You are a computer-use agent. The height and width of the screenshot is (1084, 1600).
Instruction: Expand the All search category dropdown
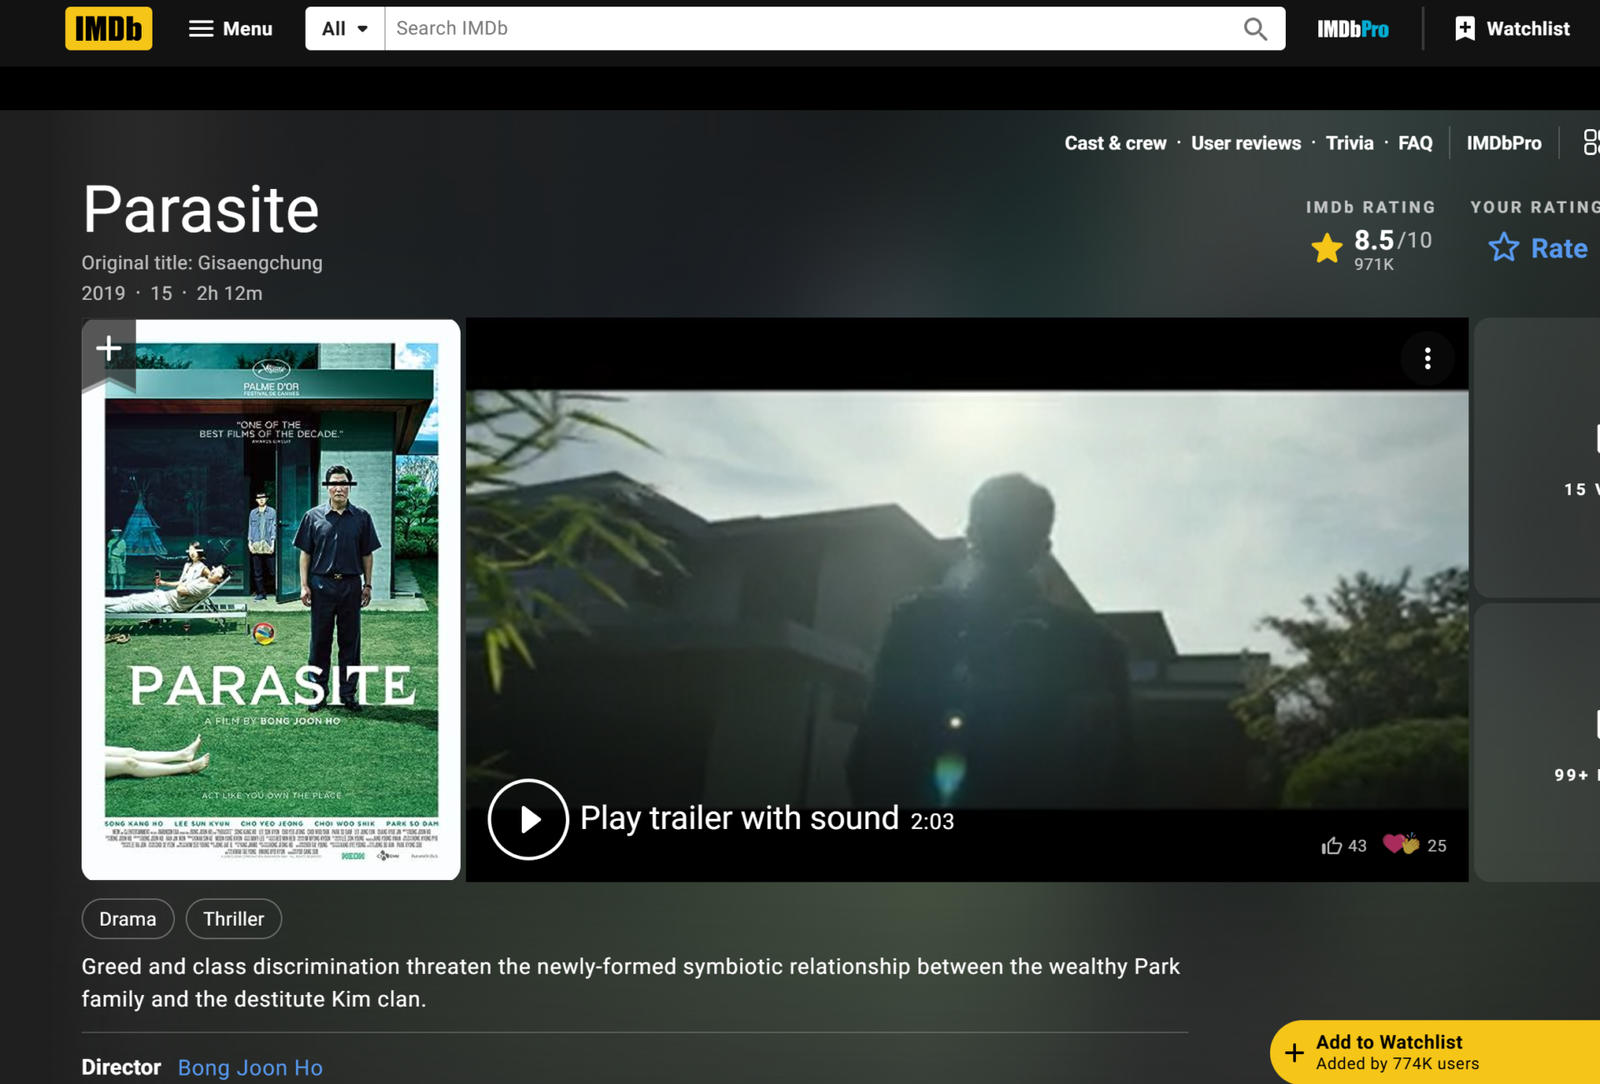(x=344, y=29)
